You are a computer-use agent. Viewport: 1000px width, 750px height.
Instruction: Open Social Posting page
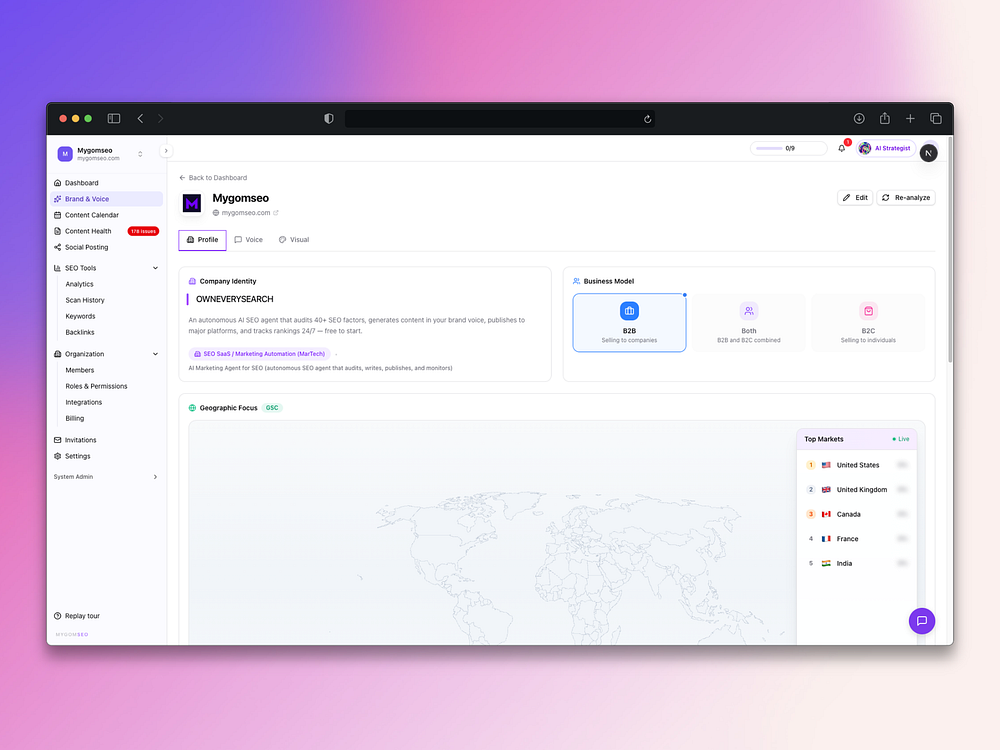point(107,247)
